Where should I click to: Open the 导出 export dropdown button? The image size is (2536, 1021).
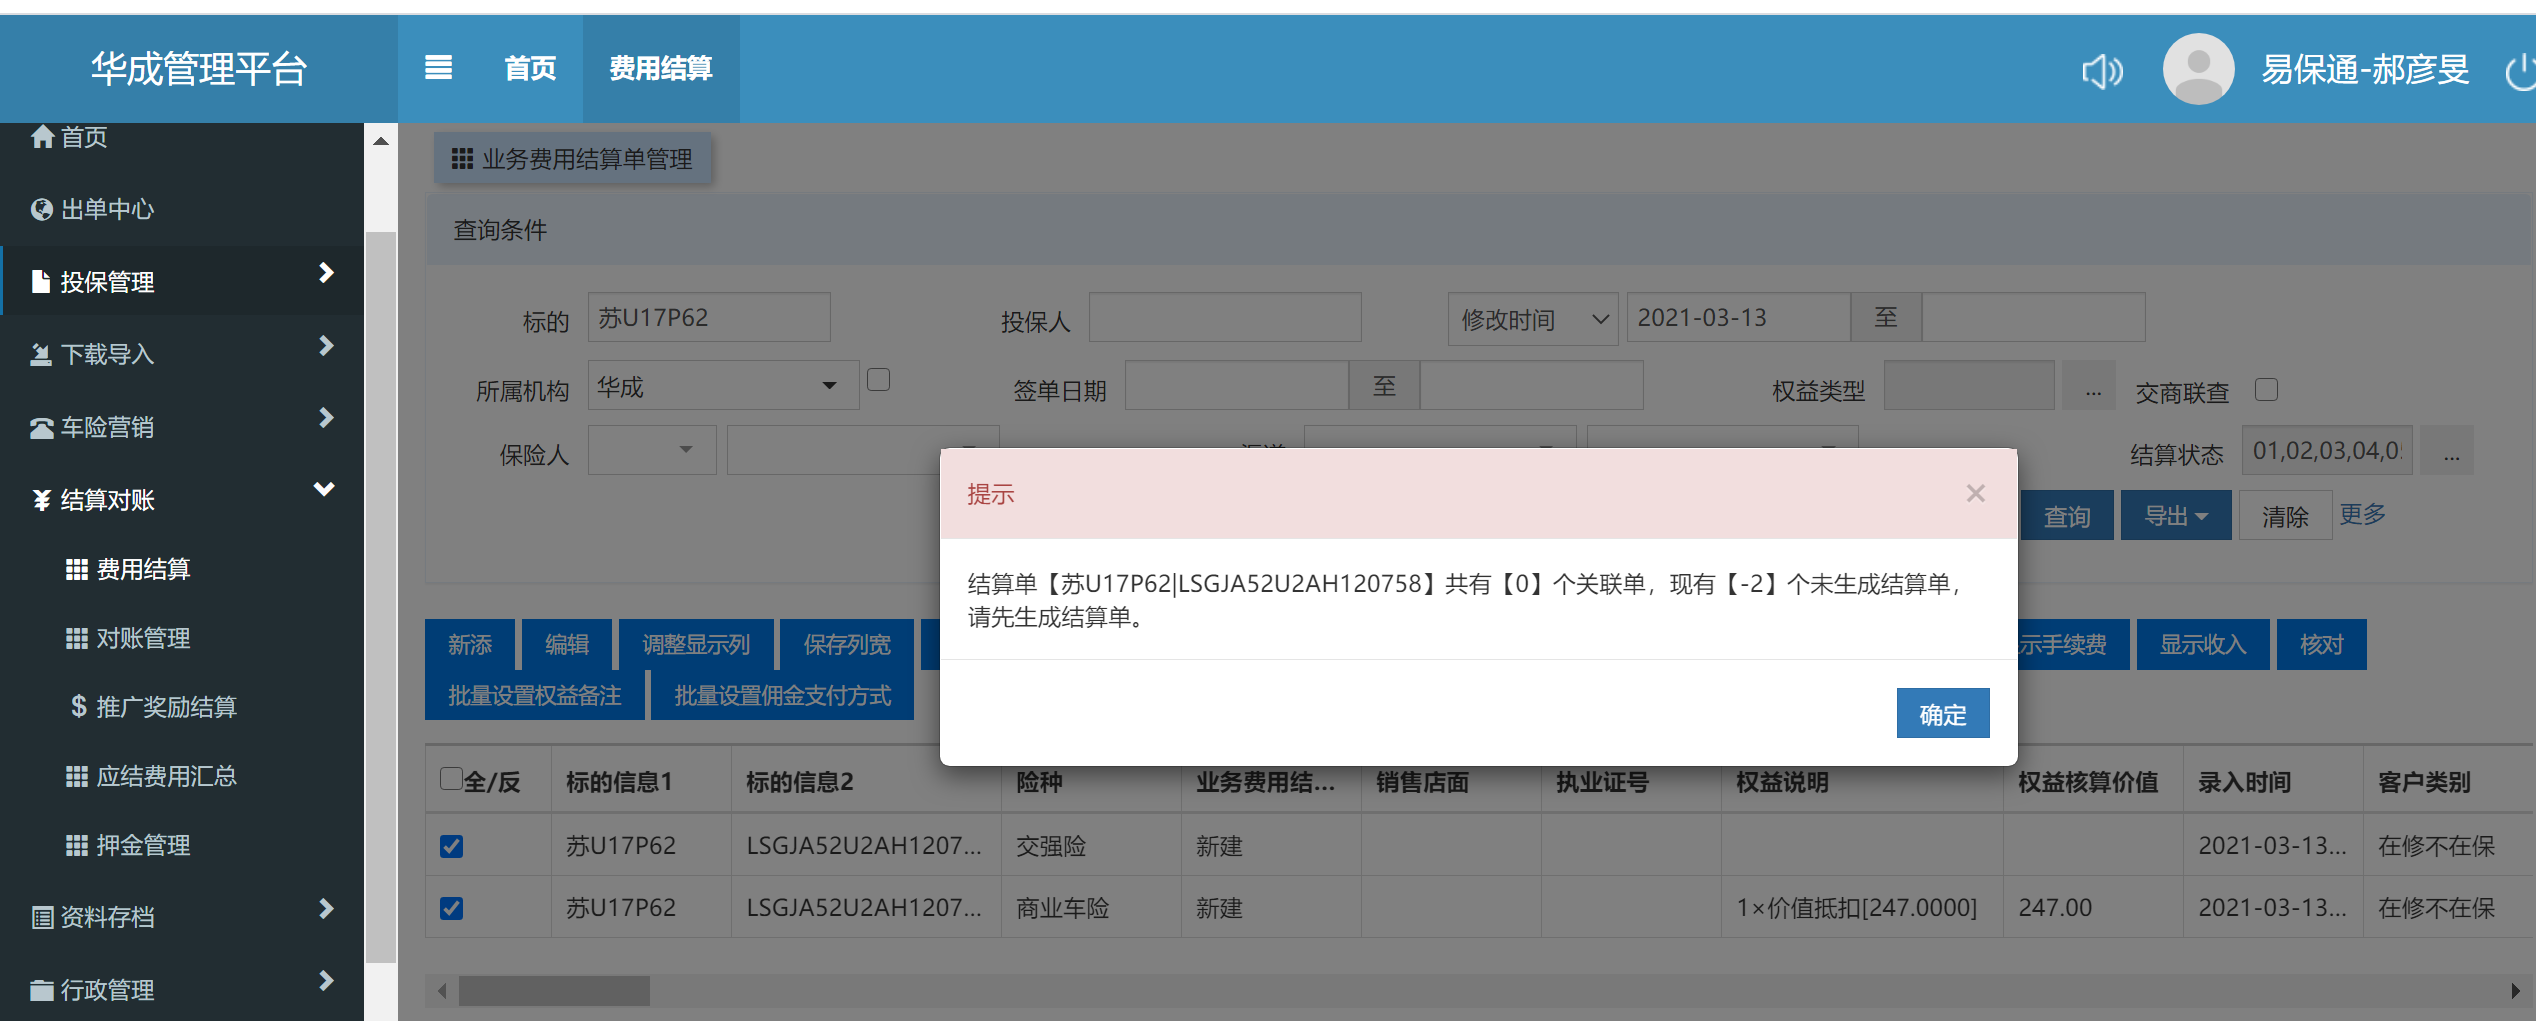[x=2176, y=516]
